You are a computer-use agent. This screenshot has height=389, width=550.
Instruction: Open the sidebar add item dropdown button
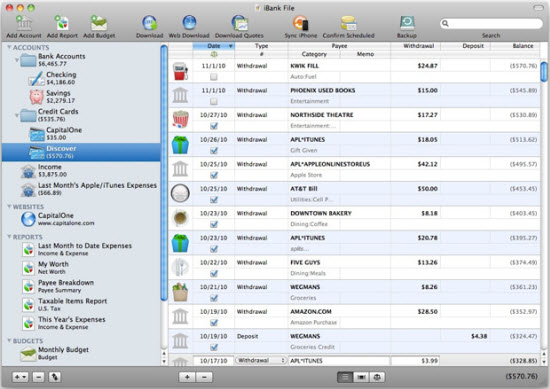[x=20, y=377]
